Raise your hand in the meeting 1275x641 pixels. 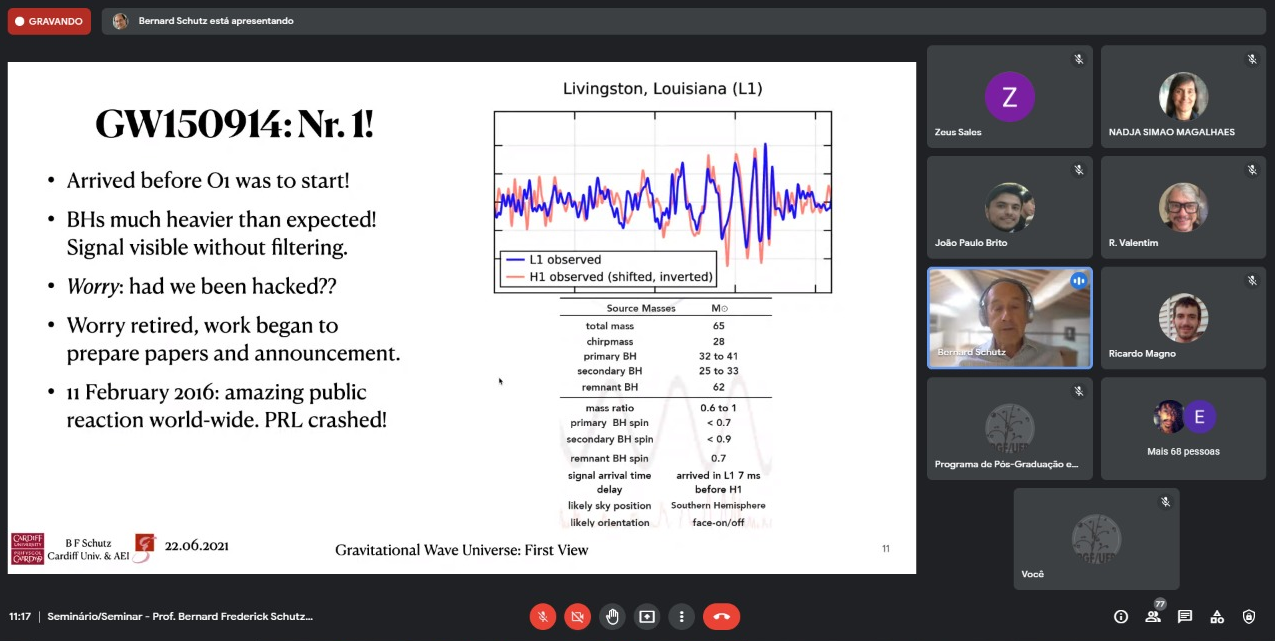pos(612,616)
